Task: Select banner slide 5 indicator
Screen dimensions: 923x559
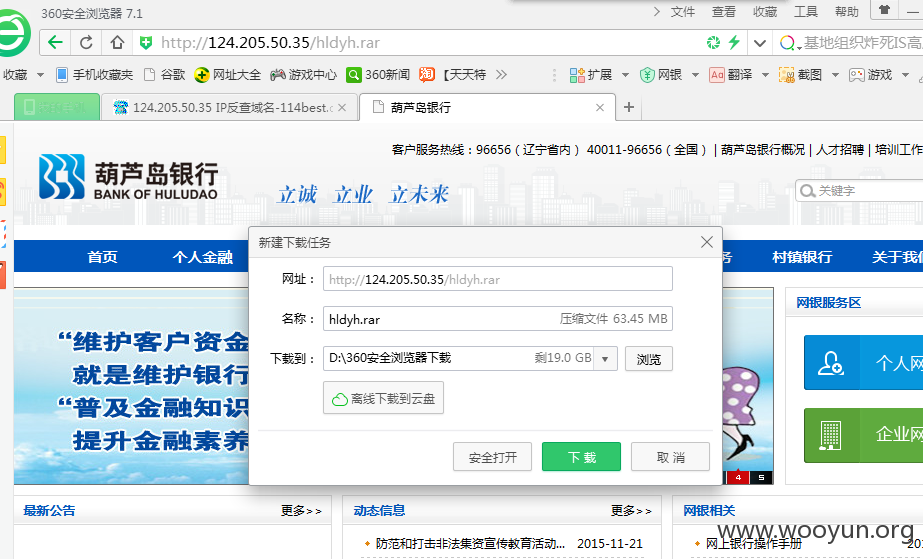Action: (x=761, y=477)
